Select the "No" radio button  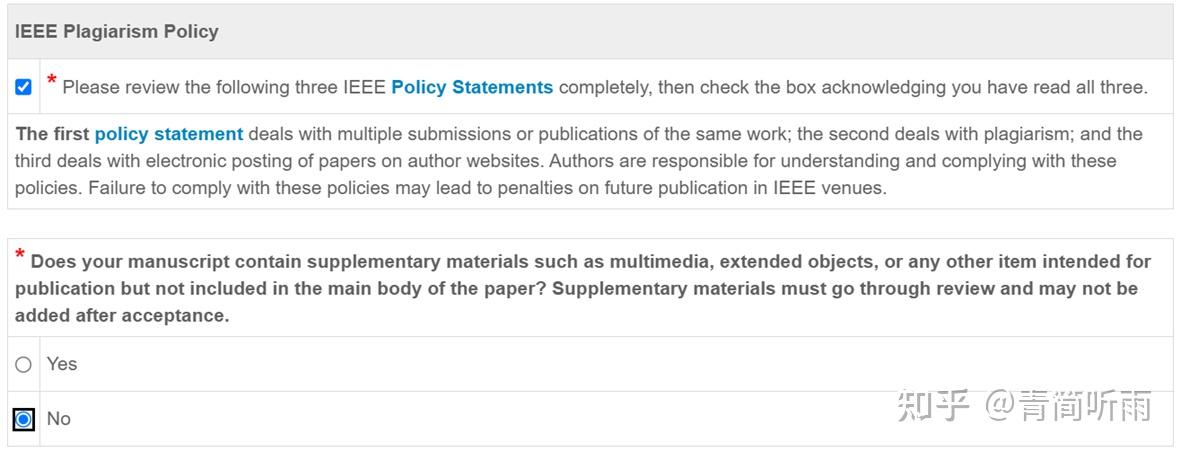point(23,419)
